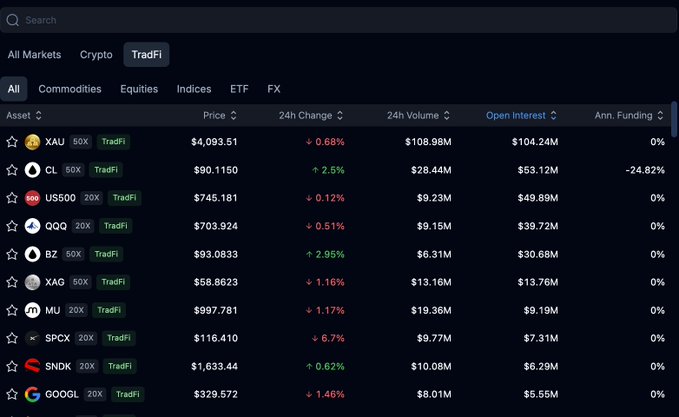The width and height of the screenshot is (679, 417).
Task: Select the All category filter
Action: pos(13,89)
